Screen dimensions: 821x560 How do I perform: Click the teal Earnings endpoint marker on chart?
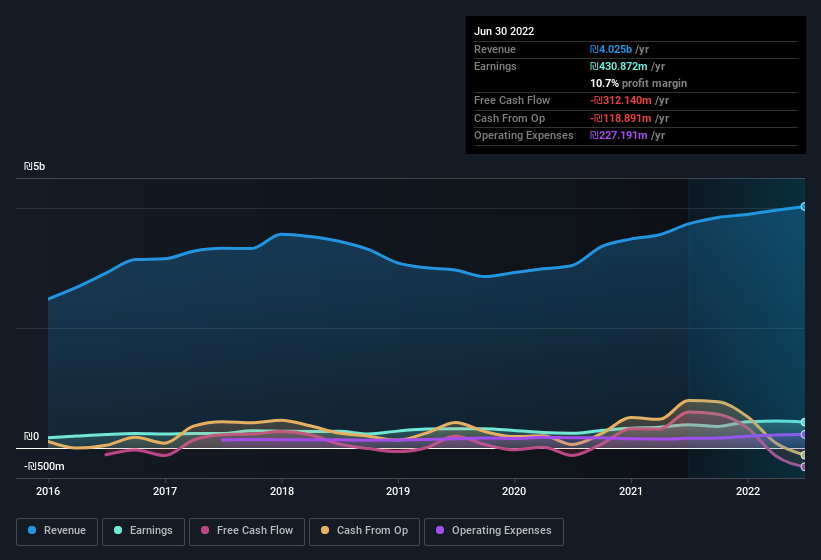tap(804, 422)
